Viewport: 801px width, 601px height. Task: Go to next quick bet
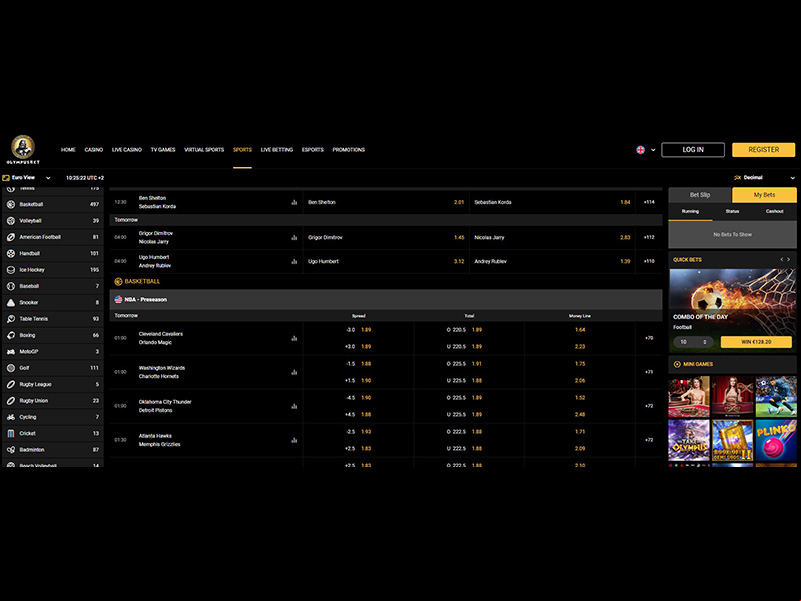789,260
